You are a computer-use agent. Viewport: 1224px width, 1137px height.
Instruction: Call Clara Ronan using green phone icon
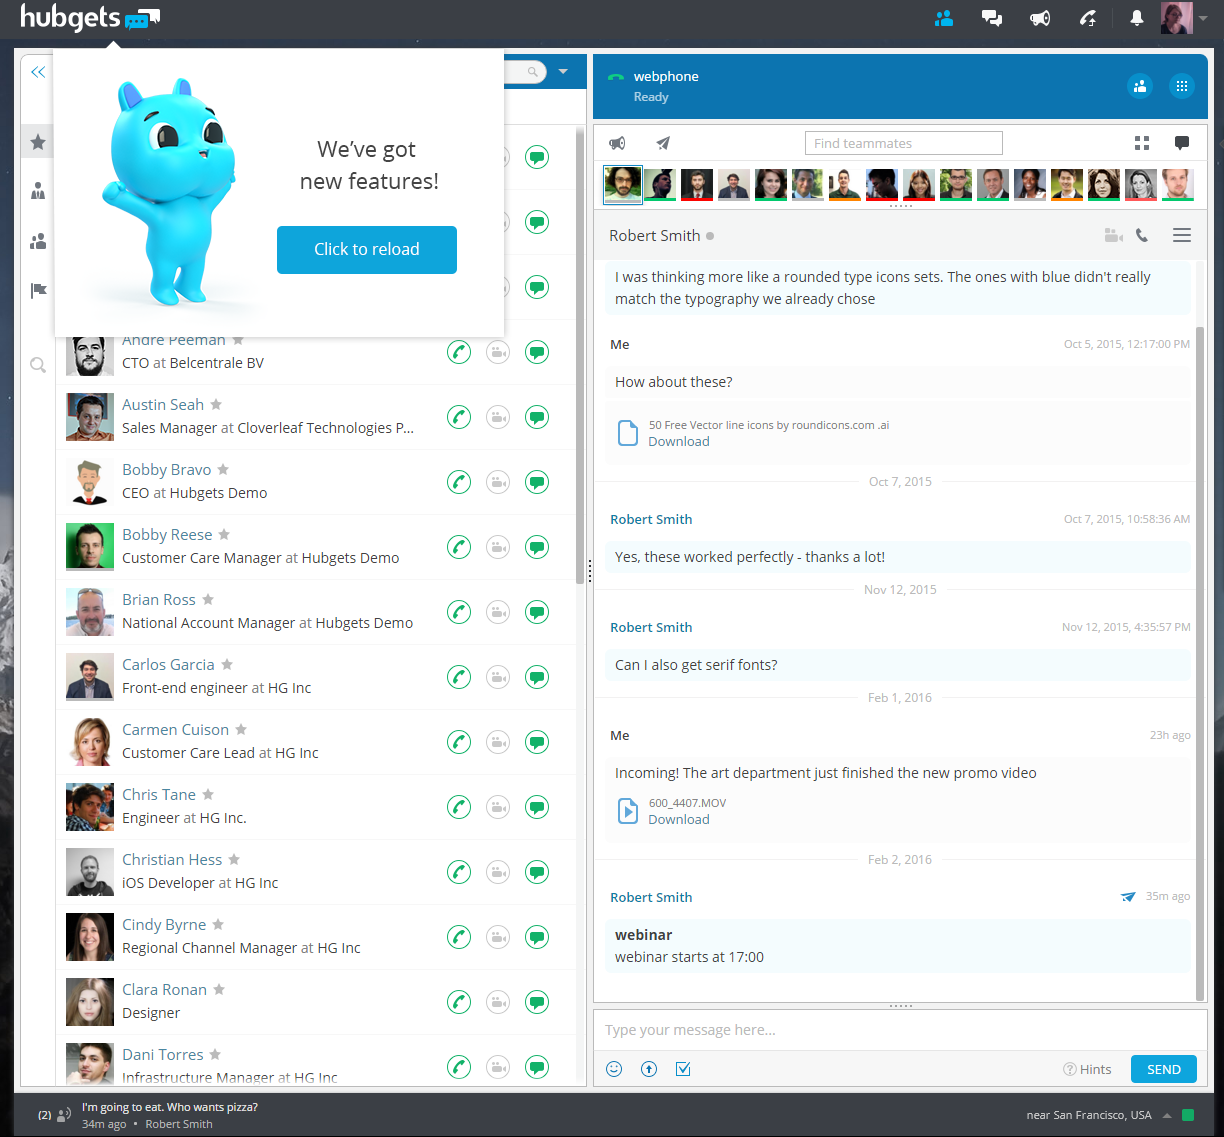pos(459,1002)
